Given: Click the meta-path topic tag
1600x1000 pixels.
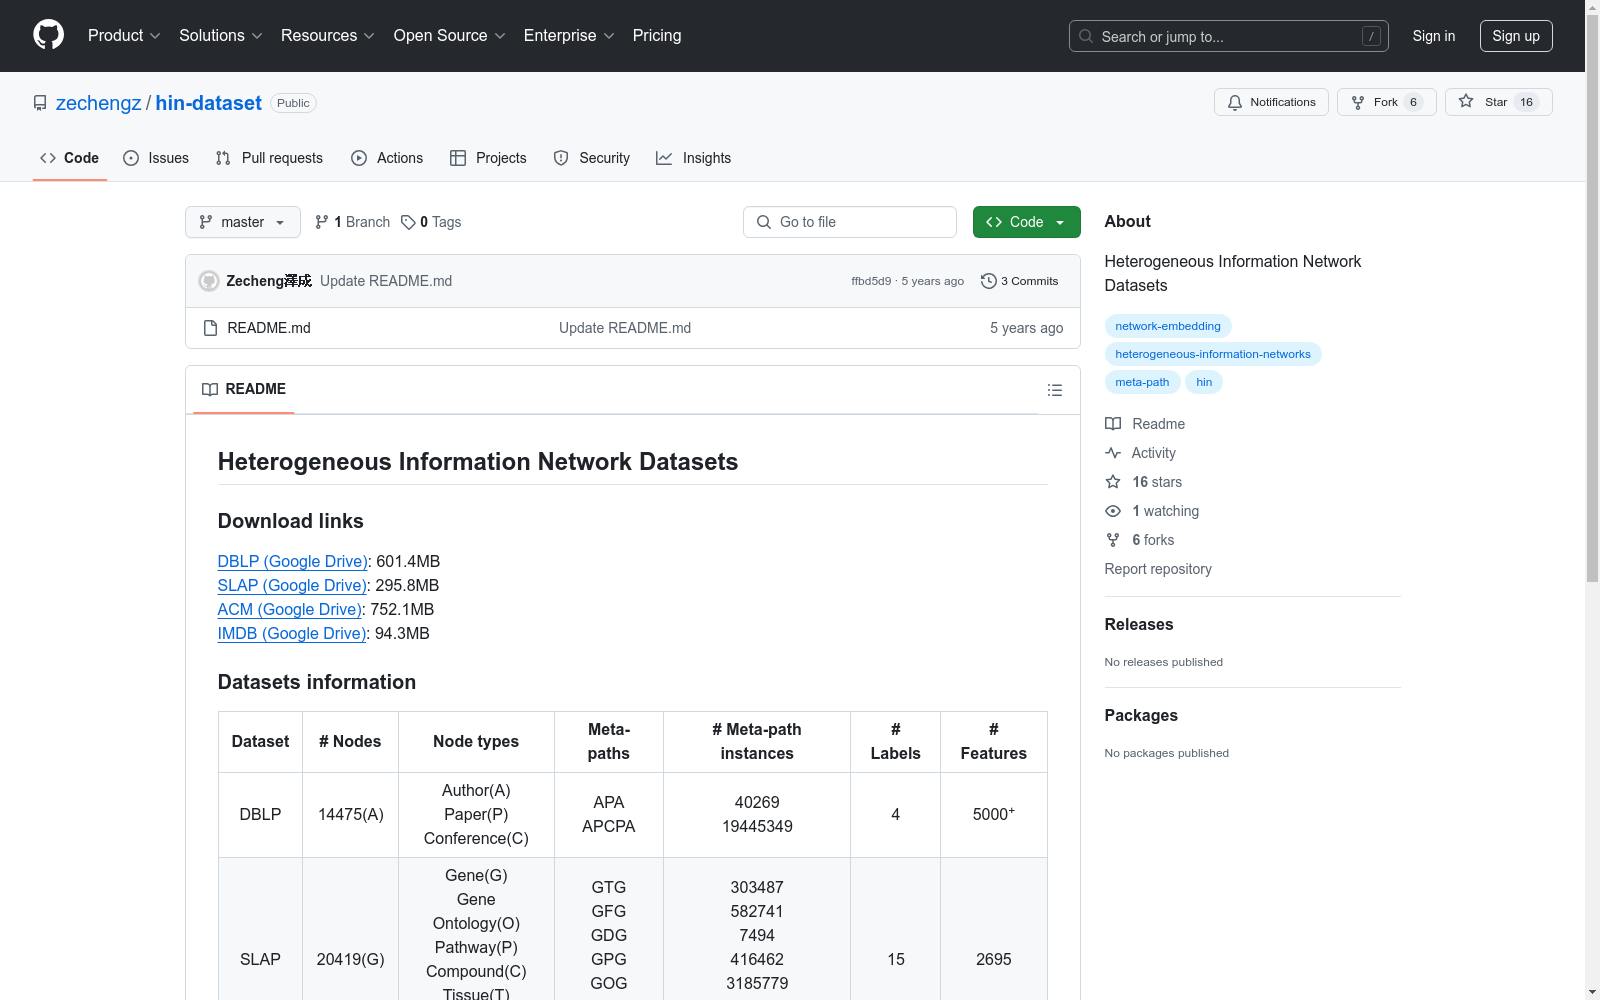Looking at the screenshot, I should pos(1142,382).
